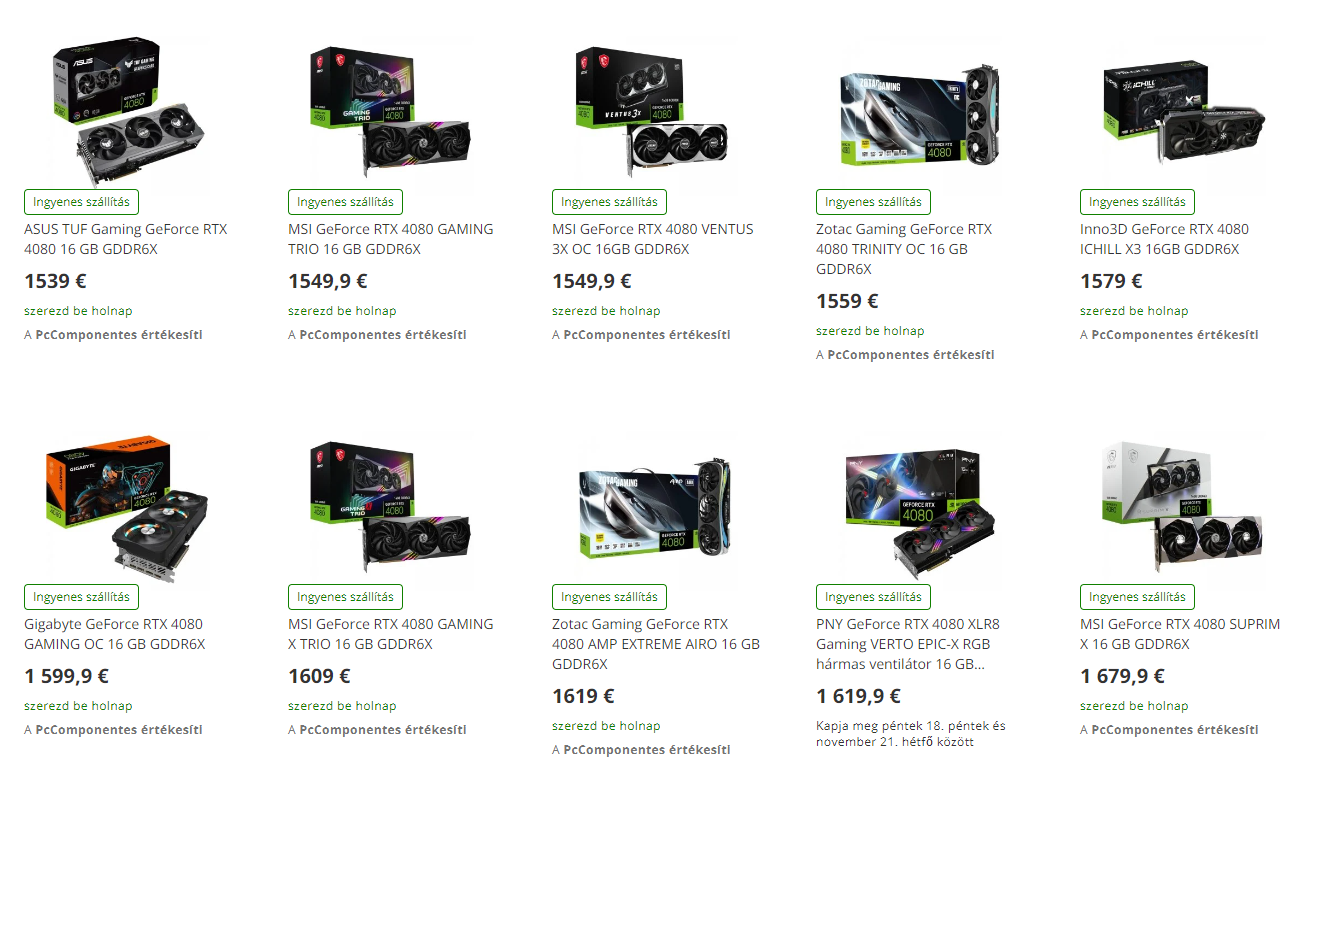
Task: Open the Gigabyte RTX 4080 GAMING OC title
Action: click(115, 634)
